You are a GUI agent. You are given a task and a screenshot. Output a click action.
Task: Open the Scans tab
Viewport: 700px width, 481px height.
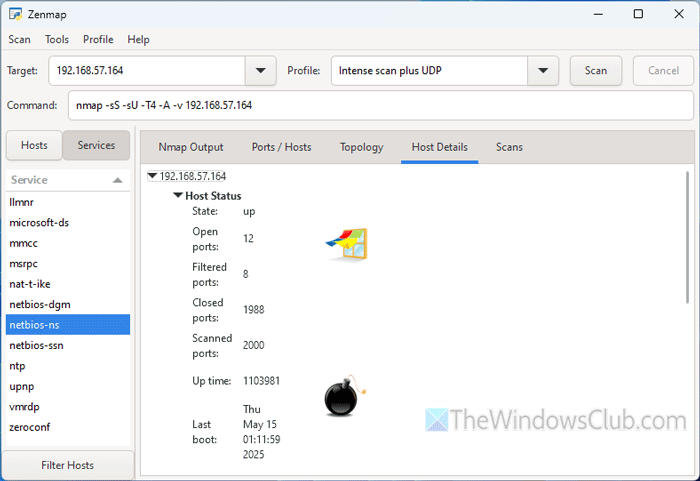pyautogui.click(x=509, y=147)
